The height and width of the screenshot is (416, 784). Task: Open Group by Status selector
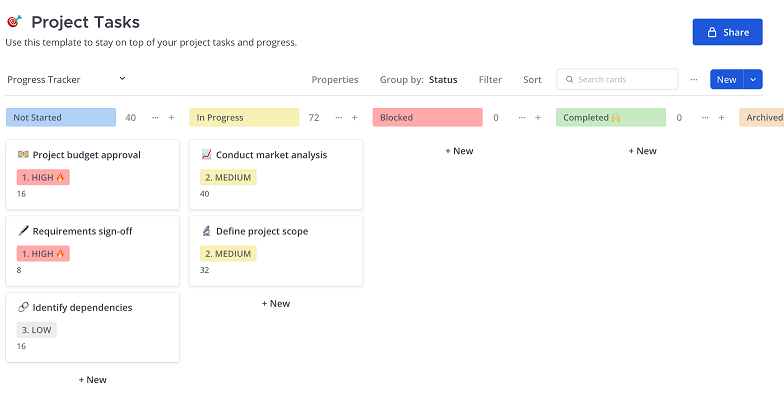point(418,80)
